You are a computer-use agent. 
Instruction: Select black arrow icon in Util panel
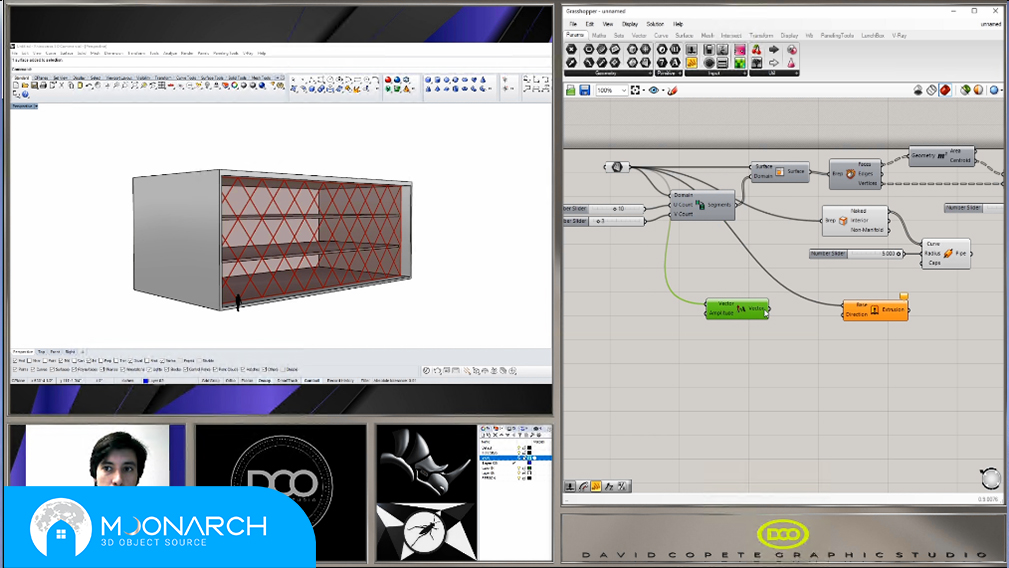tap(773, 50)
